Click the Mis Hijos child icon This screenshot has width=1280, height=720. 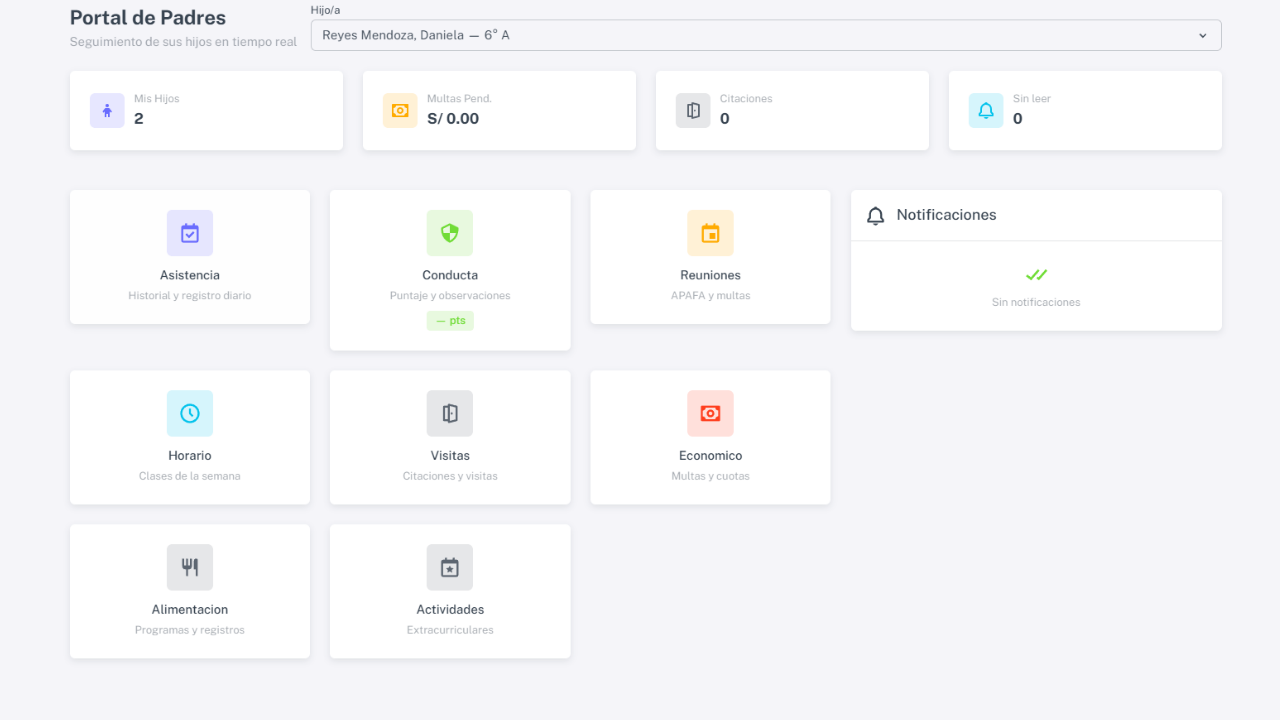click(107, 110)
